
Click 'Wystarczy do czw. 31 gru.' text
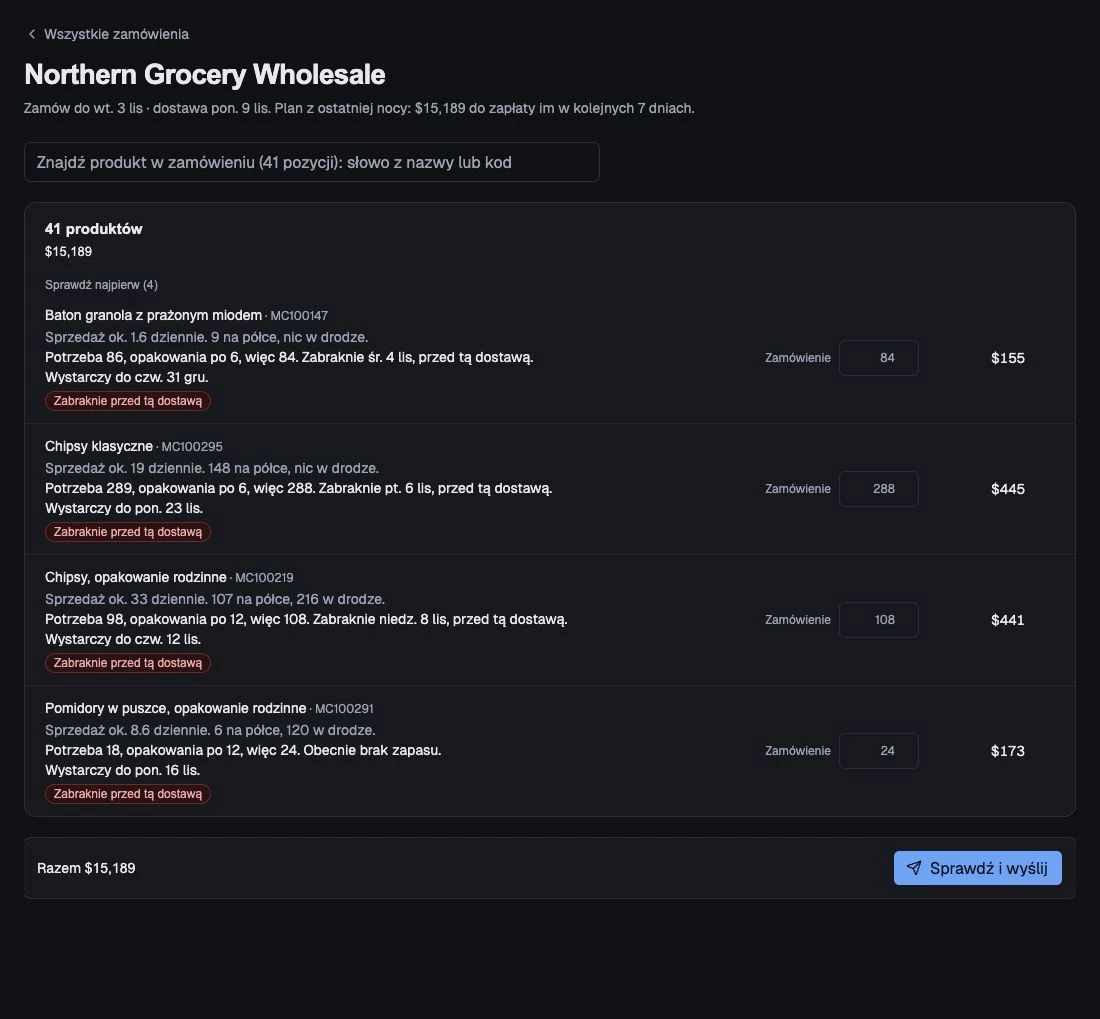point(126,378)
